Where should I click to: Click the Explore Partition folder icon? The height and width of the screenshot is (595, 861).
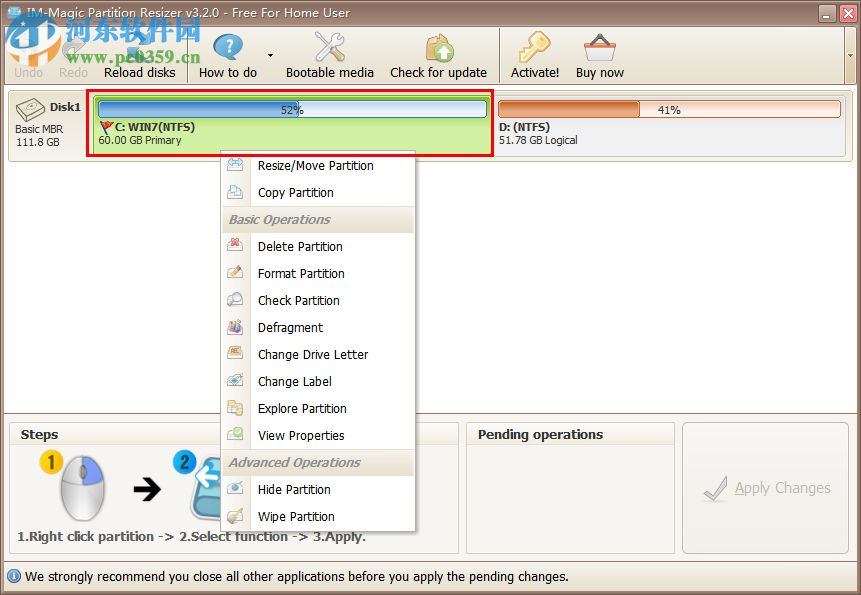point(235,407)
